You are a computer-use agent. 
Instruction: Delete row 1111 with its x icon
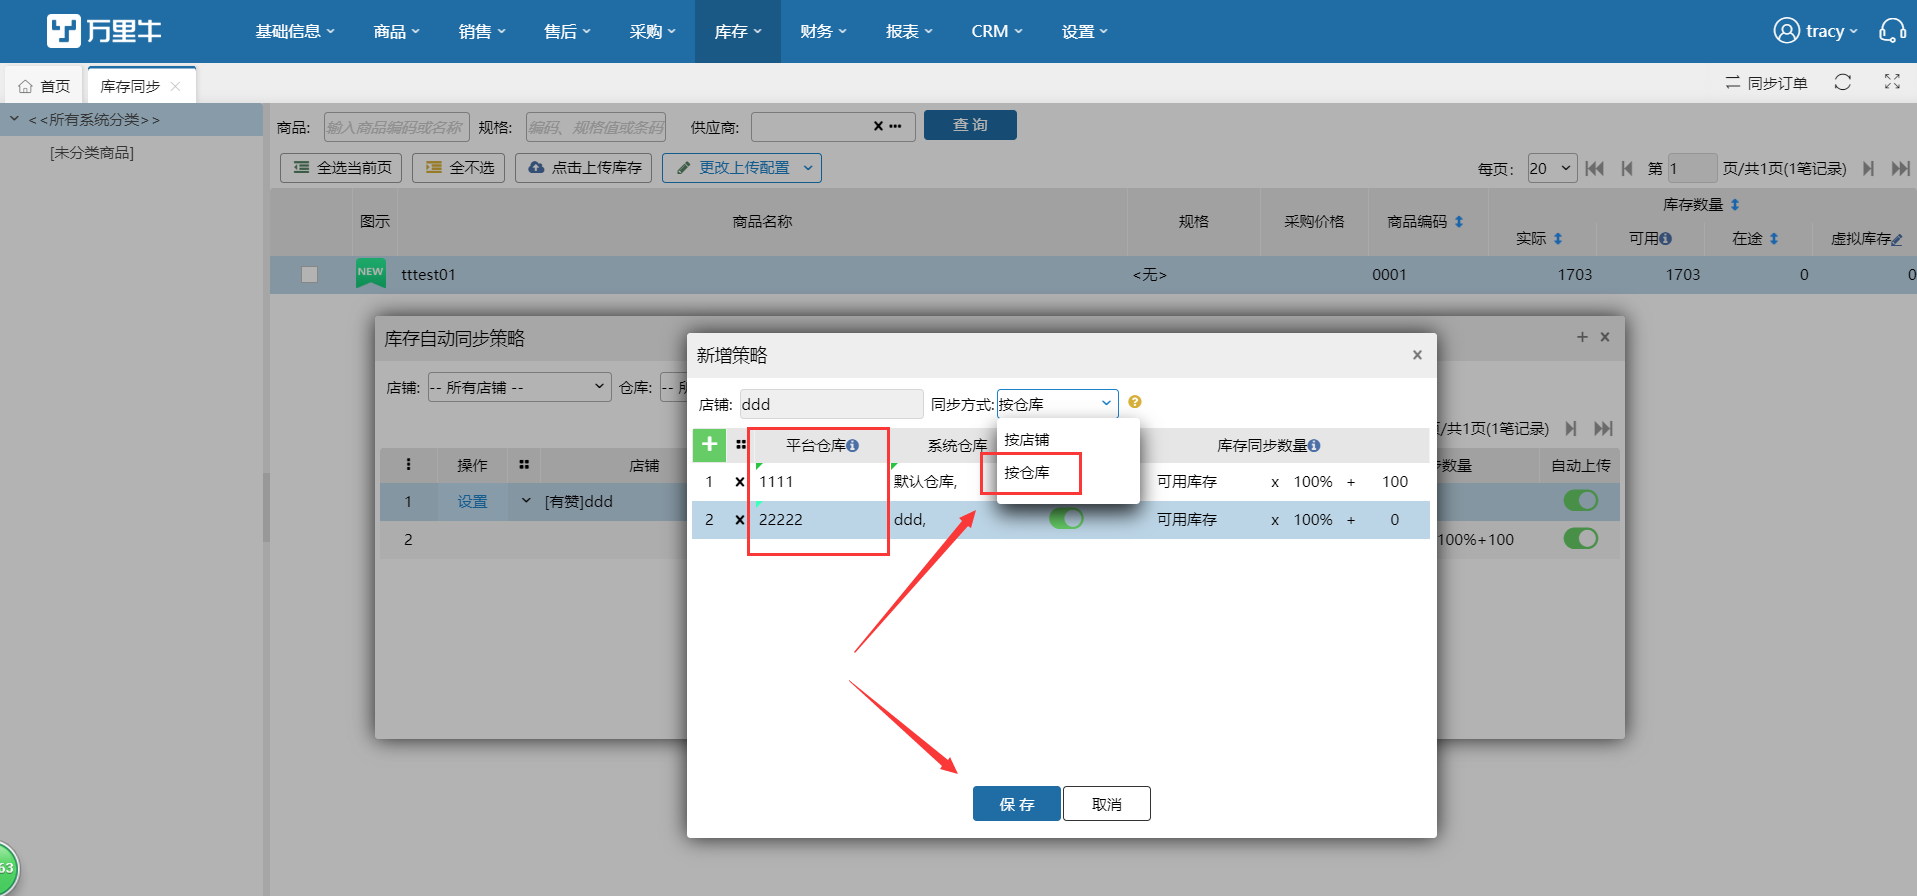tap(740, 482)
